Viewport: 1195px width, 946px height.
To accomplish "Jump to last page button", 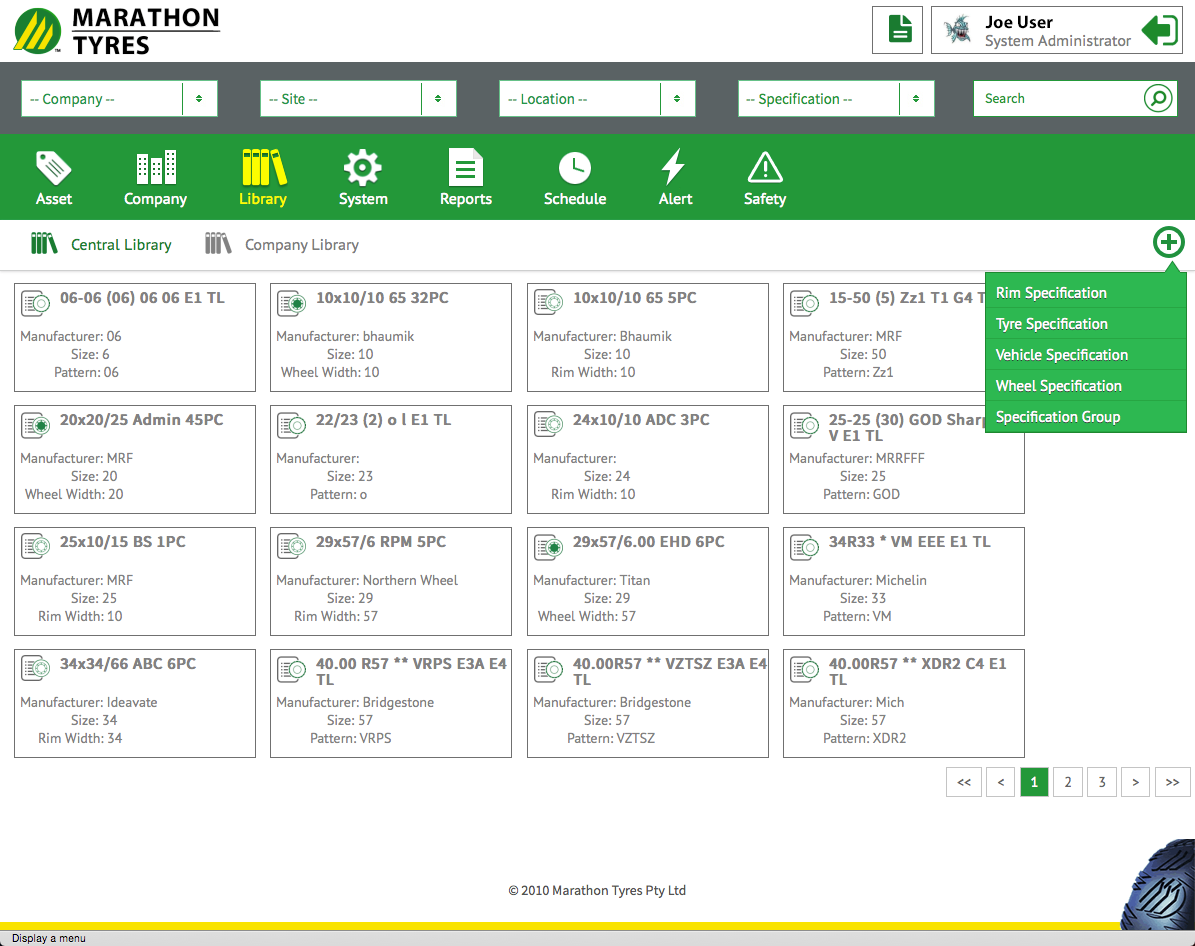I will tap(1172, 782).
